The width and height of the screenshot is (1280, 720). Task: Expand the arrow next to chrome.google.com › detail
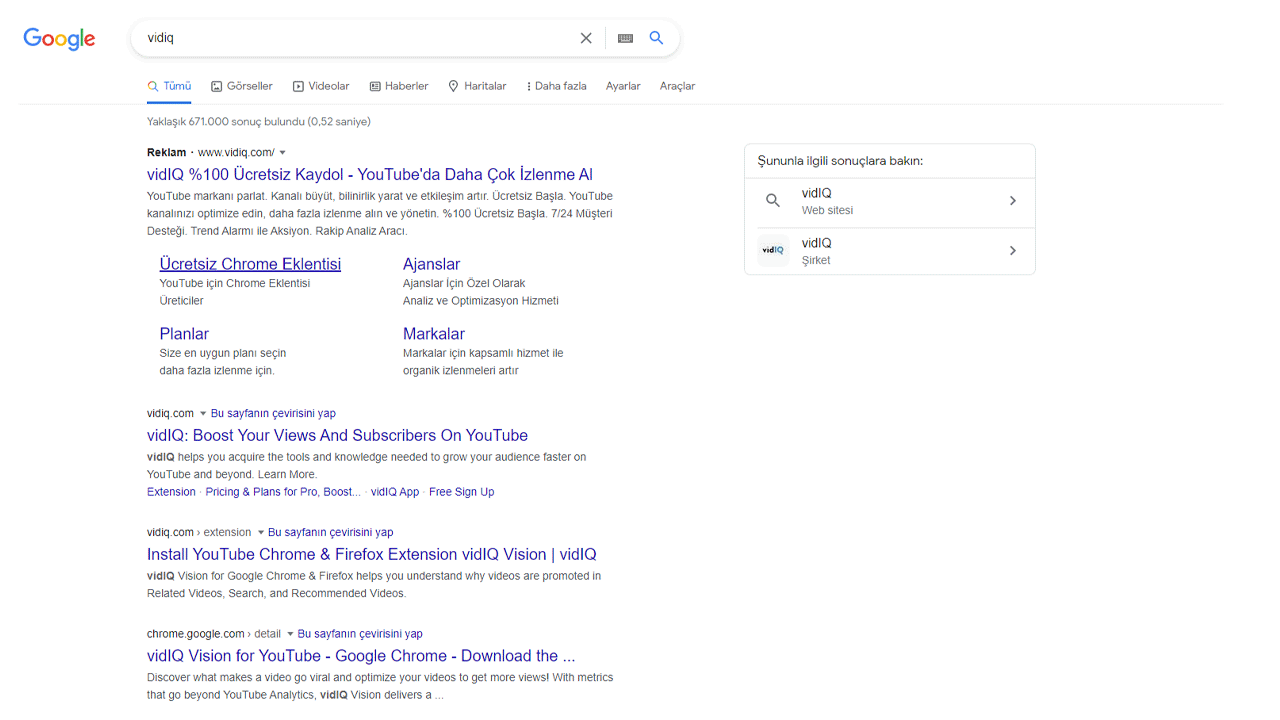tap(291, 634)
